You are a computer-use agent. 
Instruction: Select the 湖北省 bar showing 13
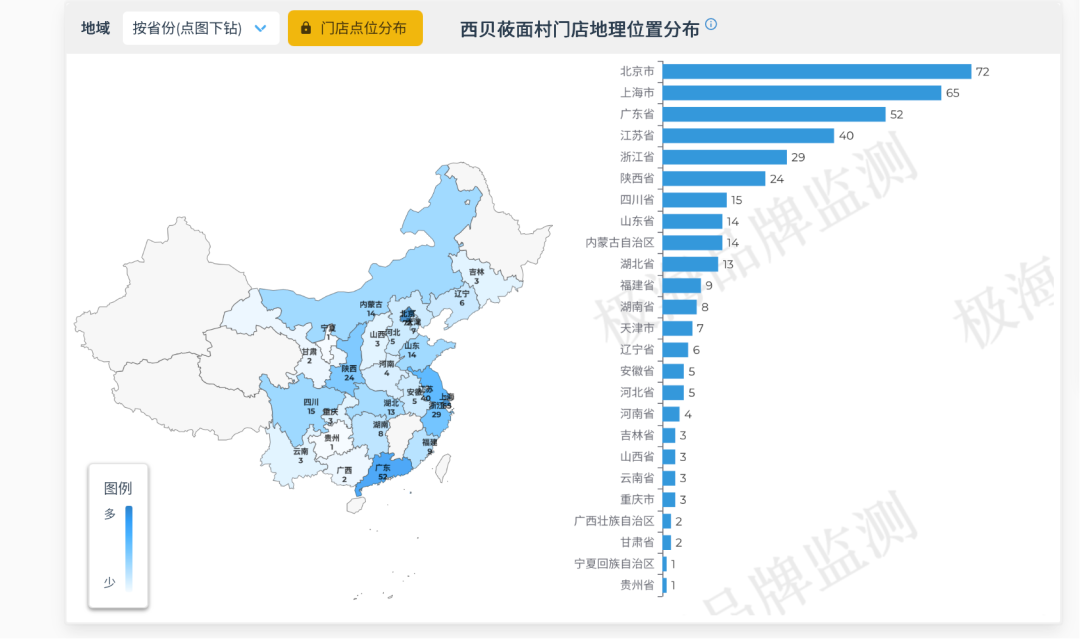690,264
